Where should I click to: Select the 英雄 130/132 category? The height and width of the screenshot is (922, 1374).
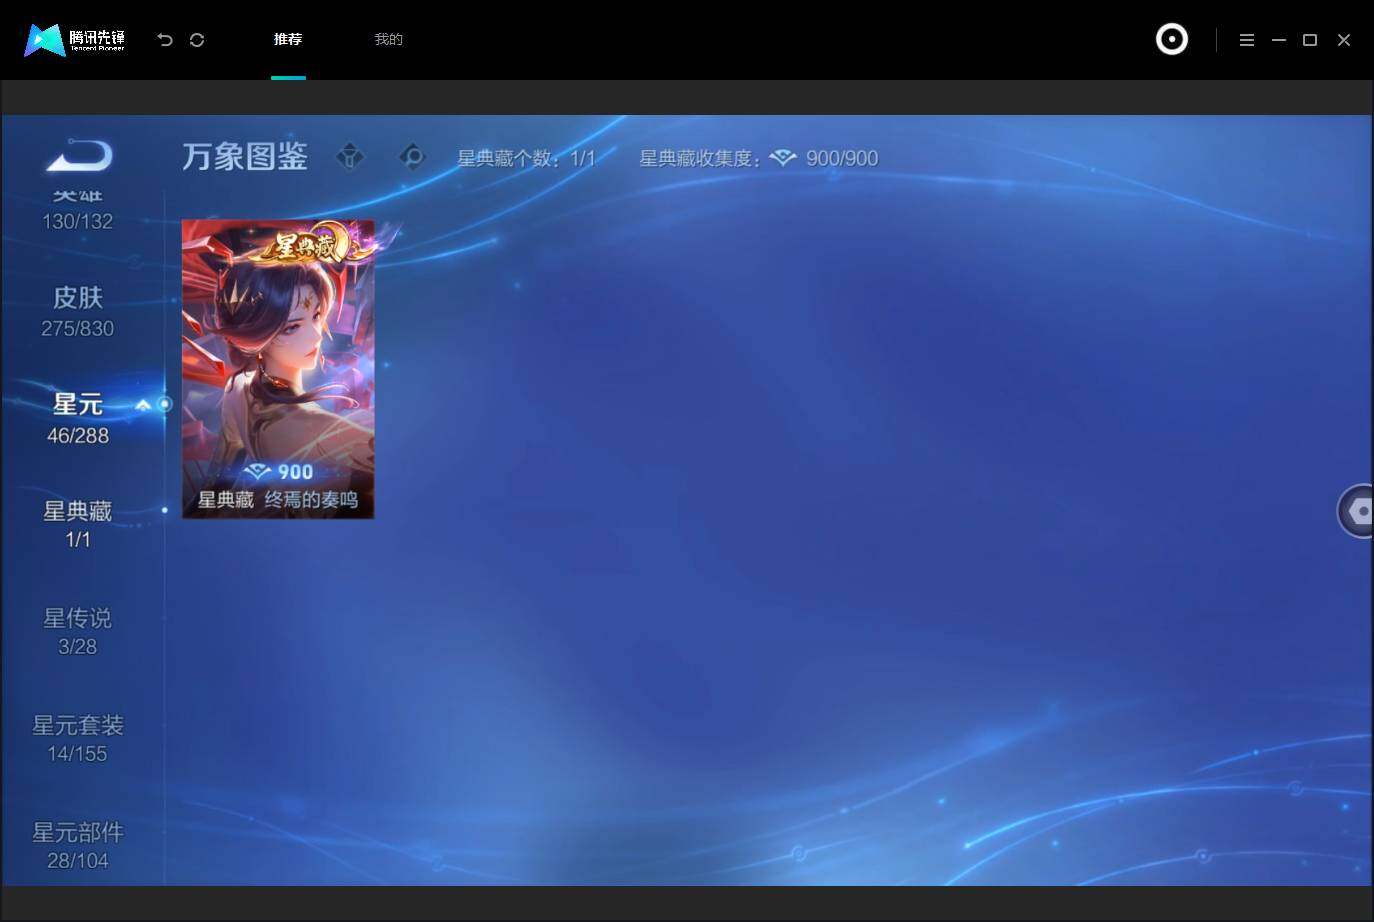point(78,208)
